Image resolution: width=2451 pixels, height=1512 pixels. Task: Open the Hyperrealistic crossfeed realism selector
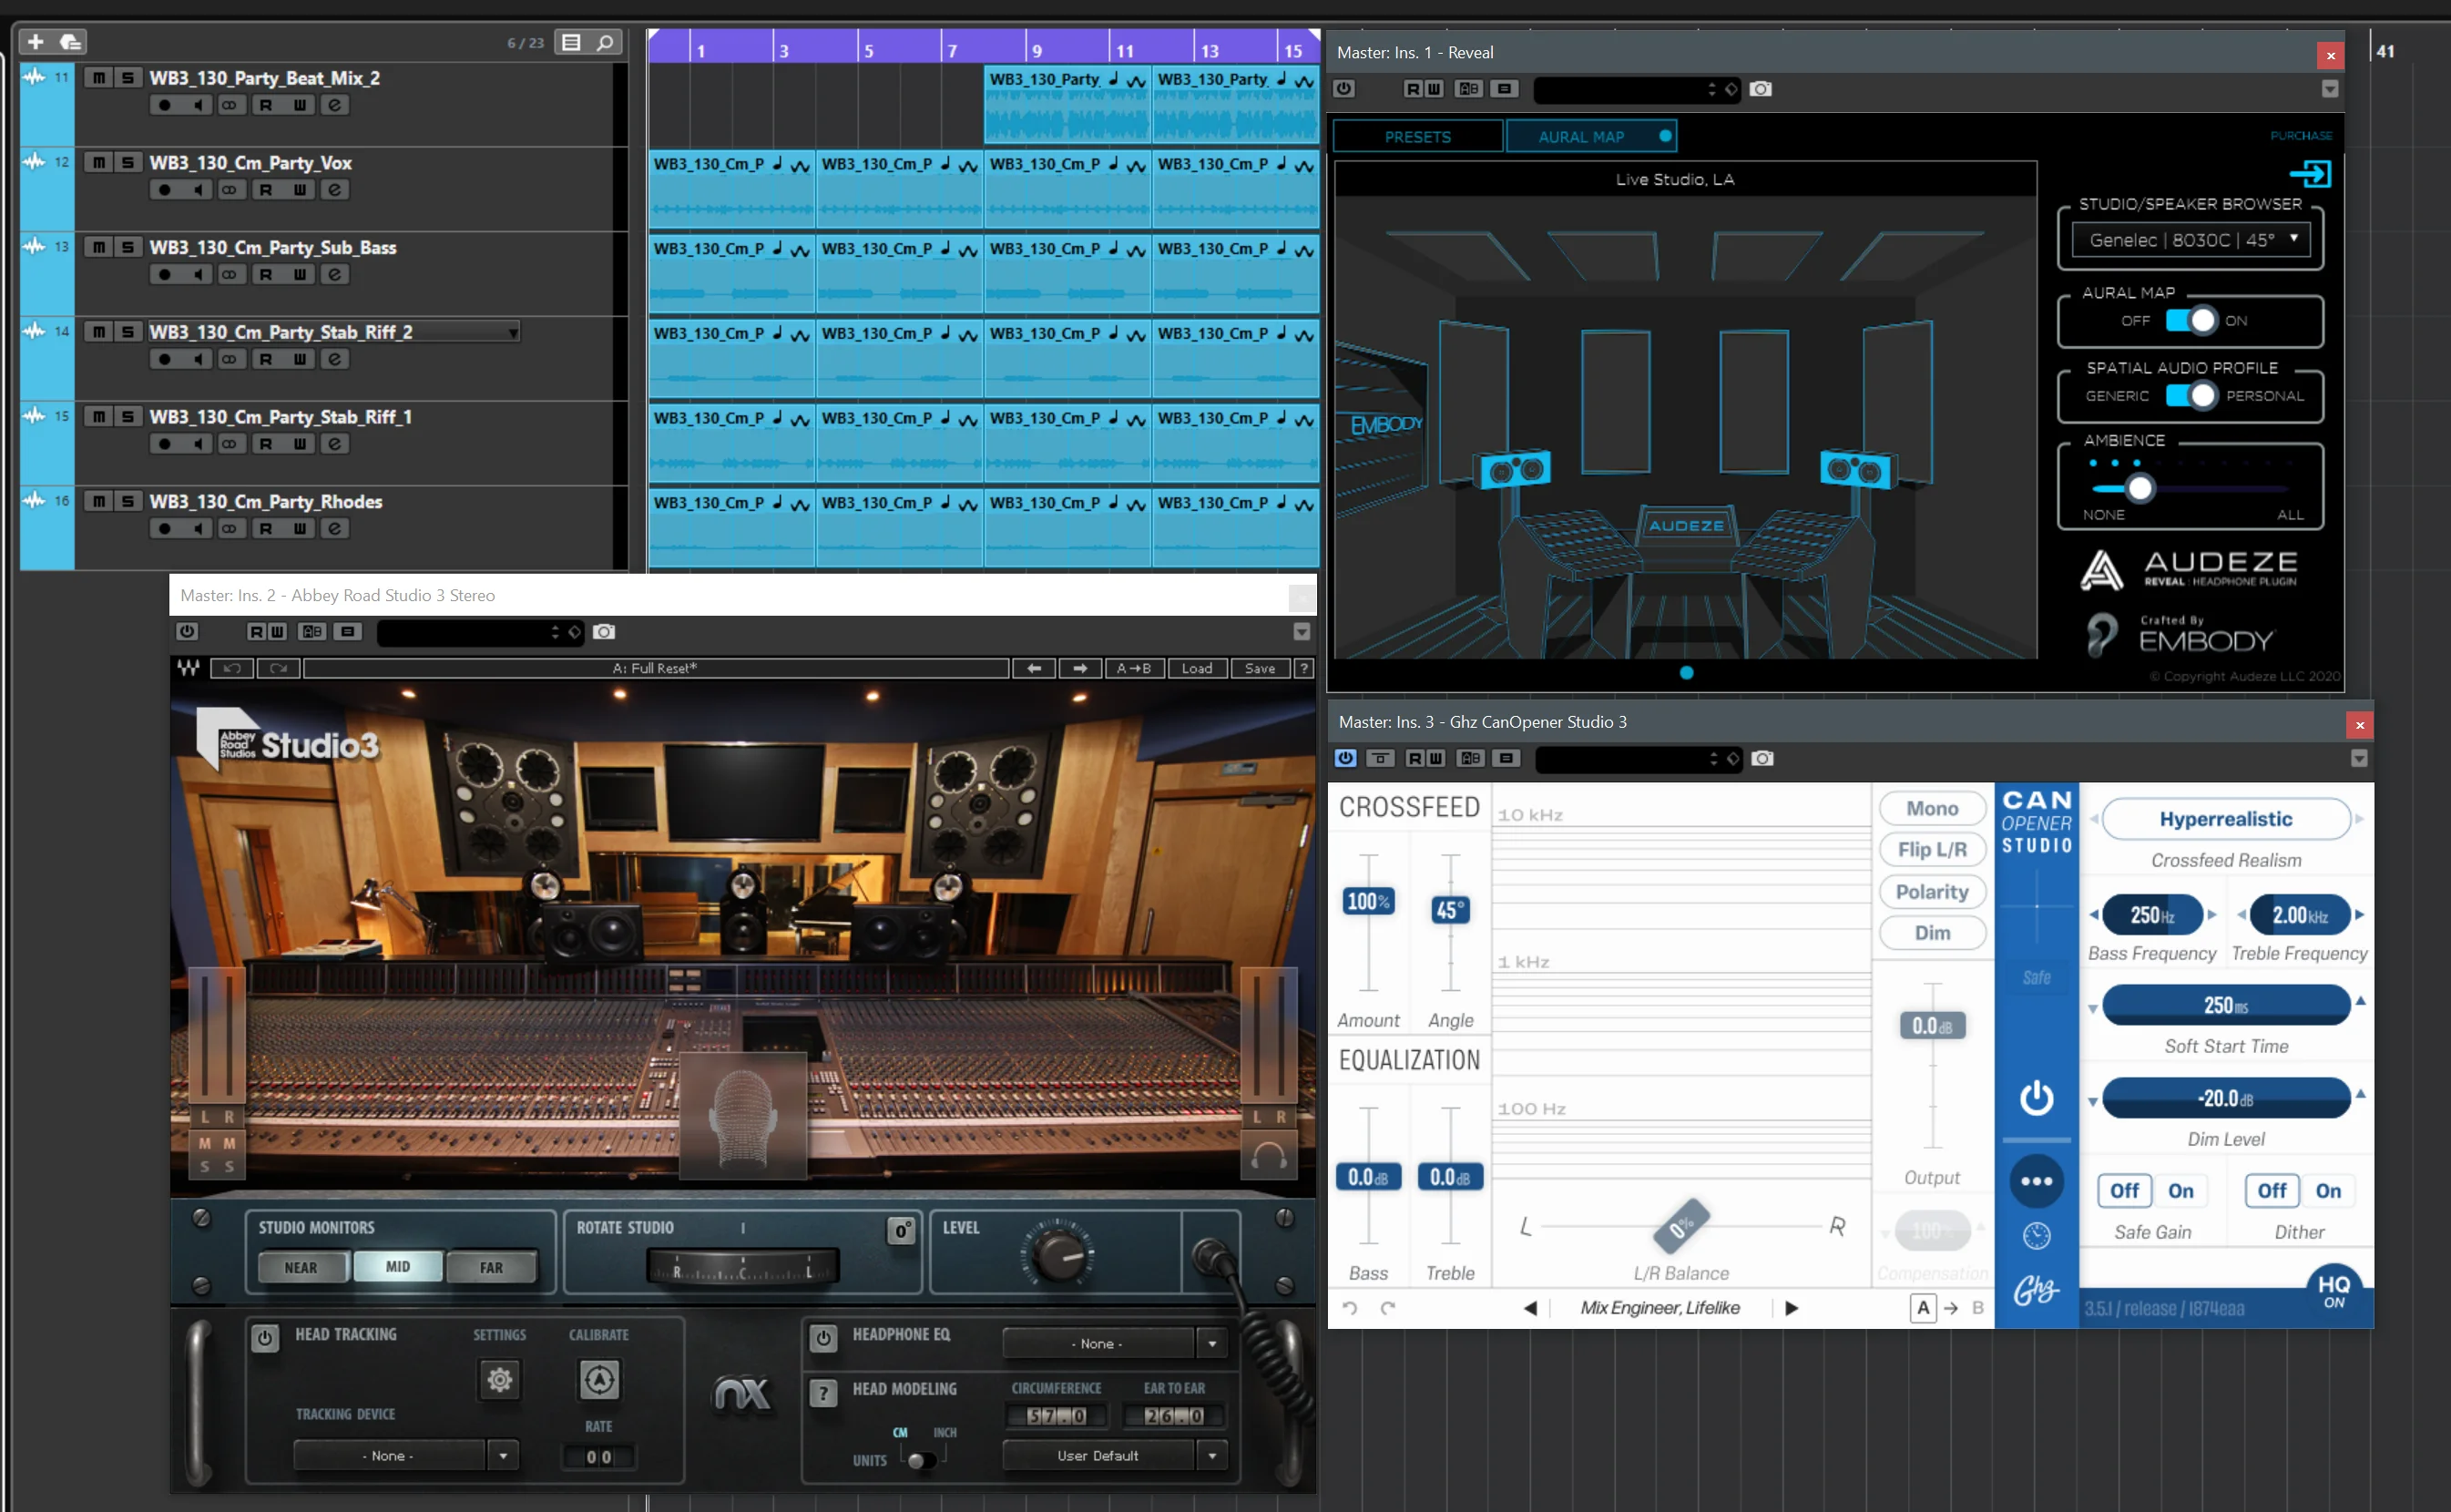pos(2225,819)
